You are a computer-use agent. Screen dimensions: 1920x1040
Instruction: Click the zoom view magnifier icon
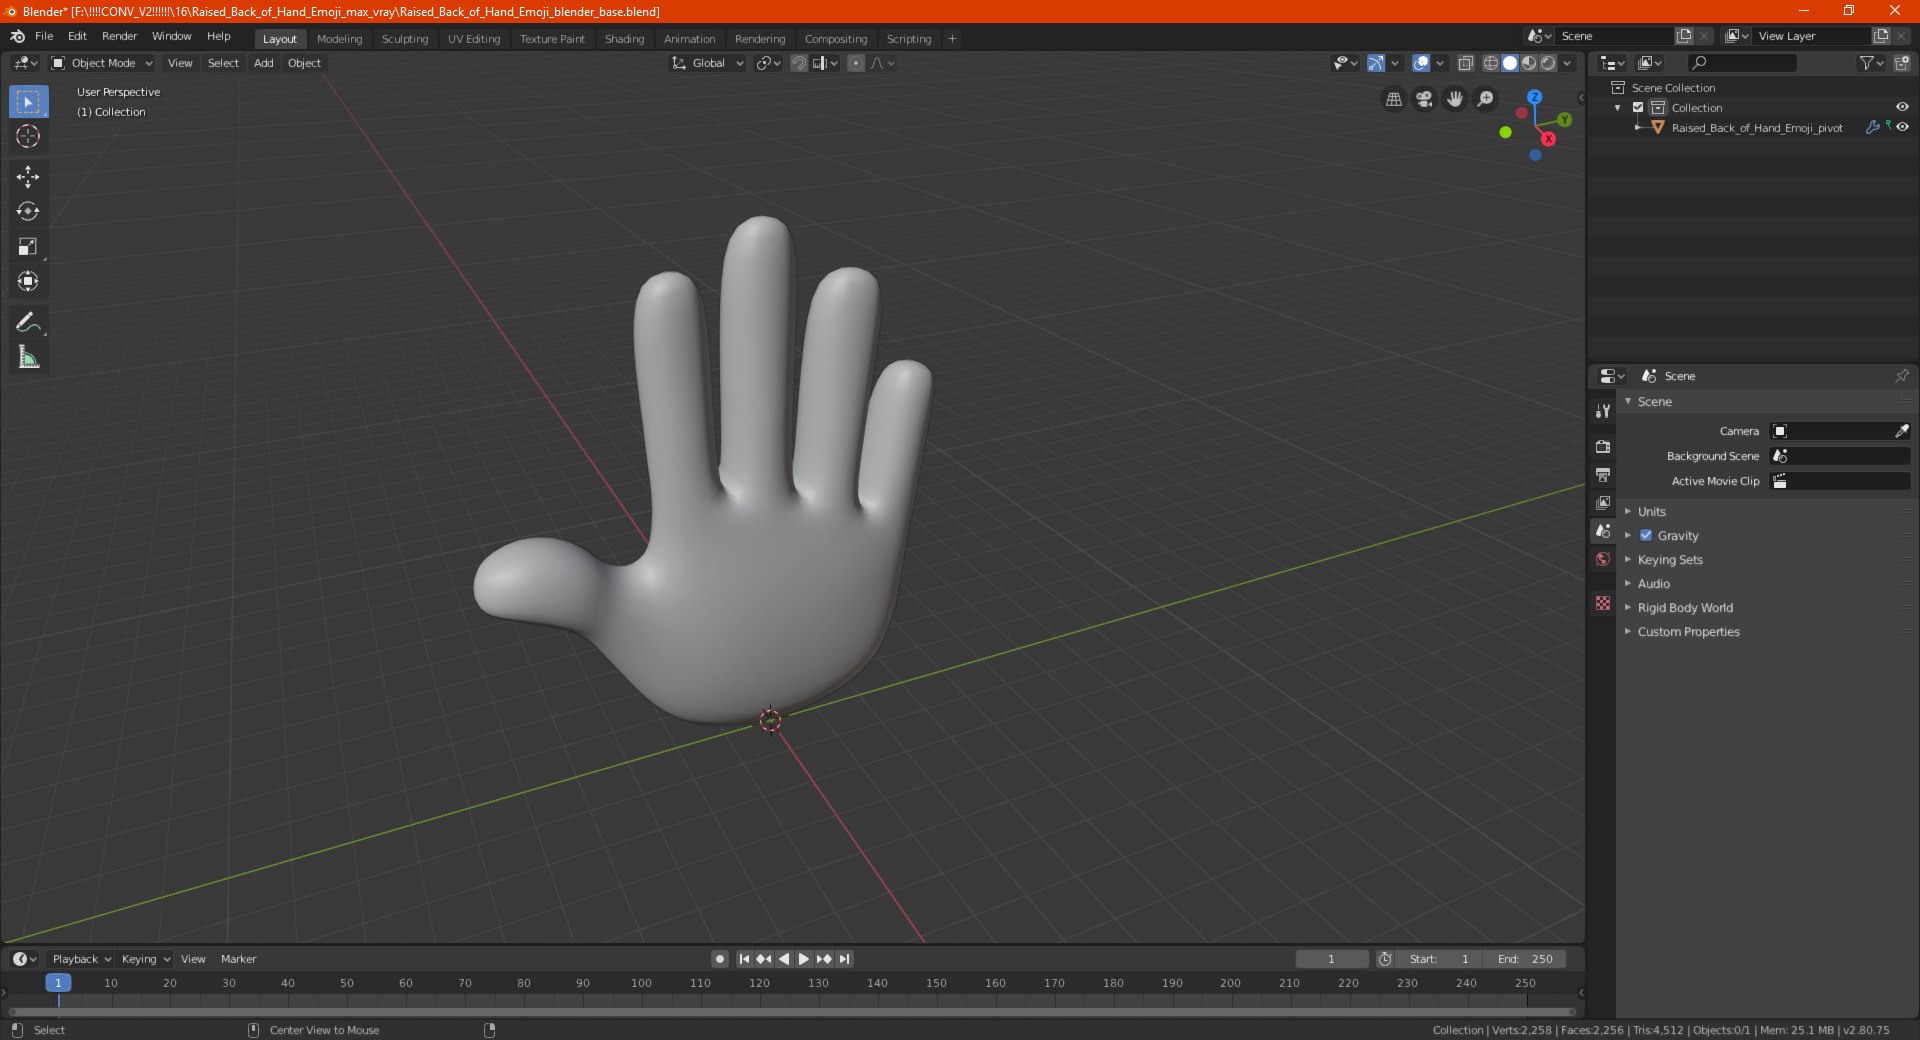coord(1486,99)
